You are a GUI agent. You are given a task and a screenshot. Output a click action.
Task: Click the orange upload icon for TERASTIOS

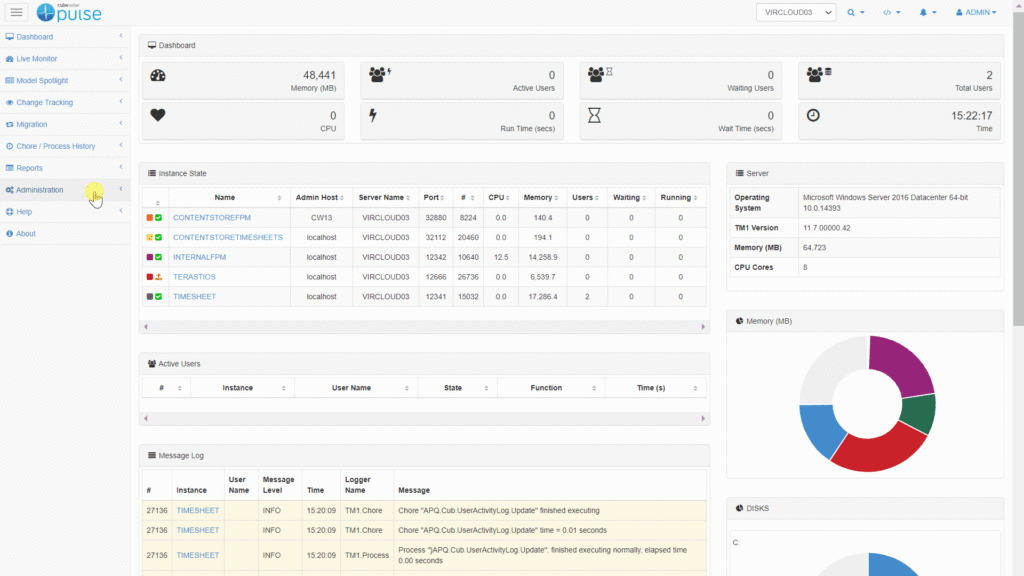[159, 277]
